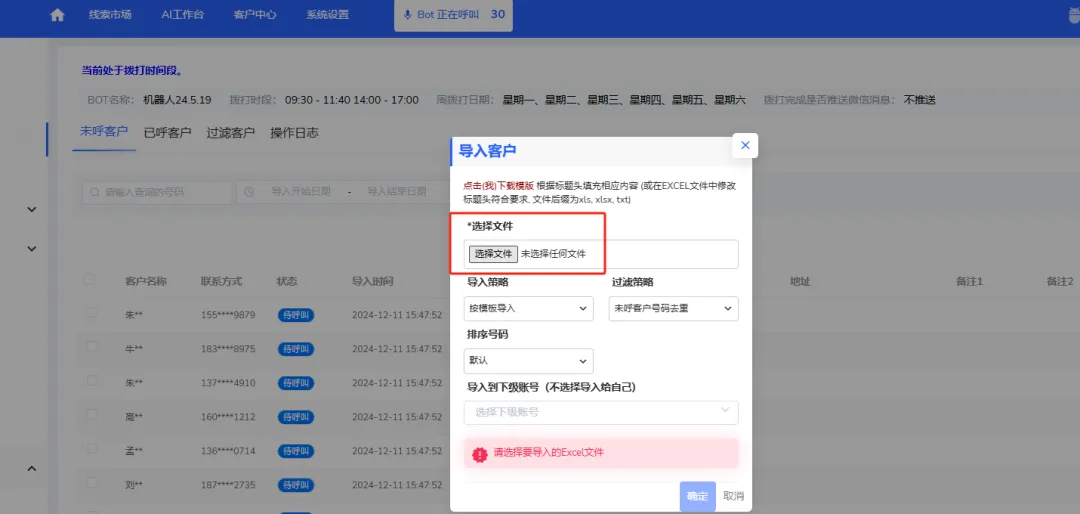Click the microphone icon beside Bot 正在呼叫
Screen dimensions: 1080x514
[408, 14]
